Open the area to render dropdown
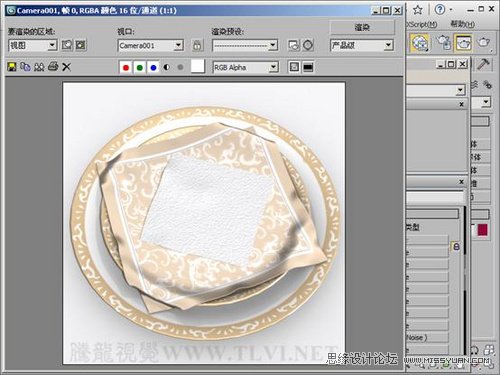 click(x=32, y=45)
